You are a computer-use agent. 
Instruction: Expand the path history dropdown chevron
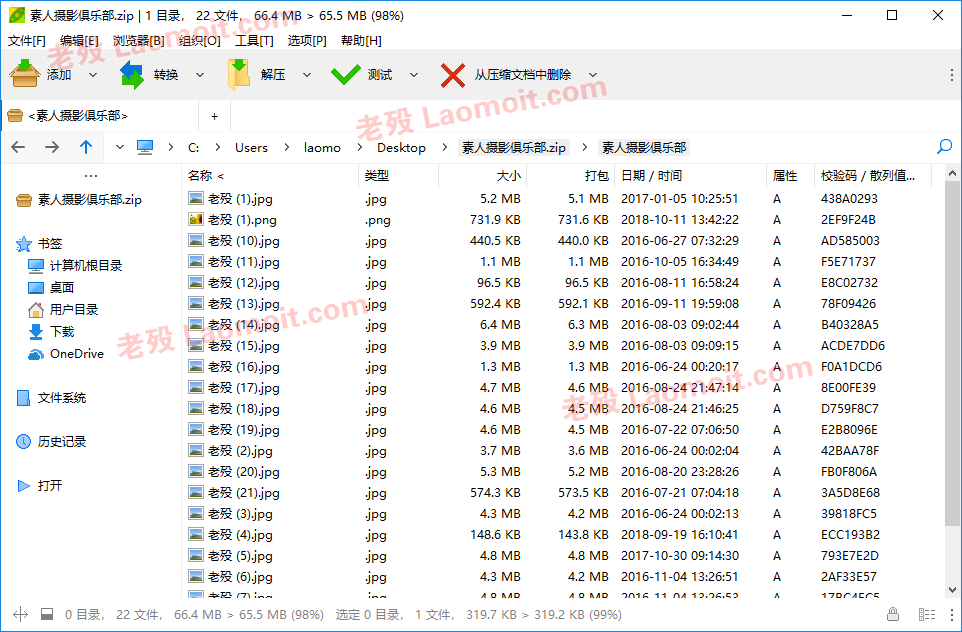[120, 147]
